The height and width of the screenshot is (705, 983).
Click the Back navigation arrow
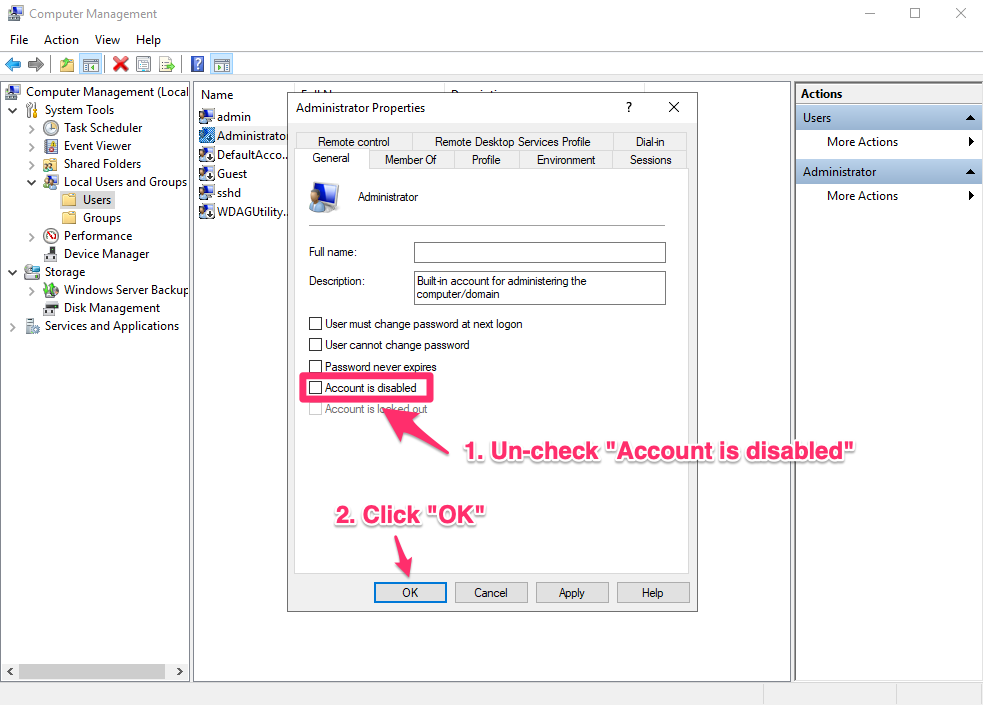tap(13, 64)
